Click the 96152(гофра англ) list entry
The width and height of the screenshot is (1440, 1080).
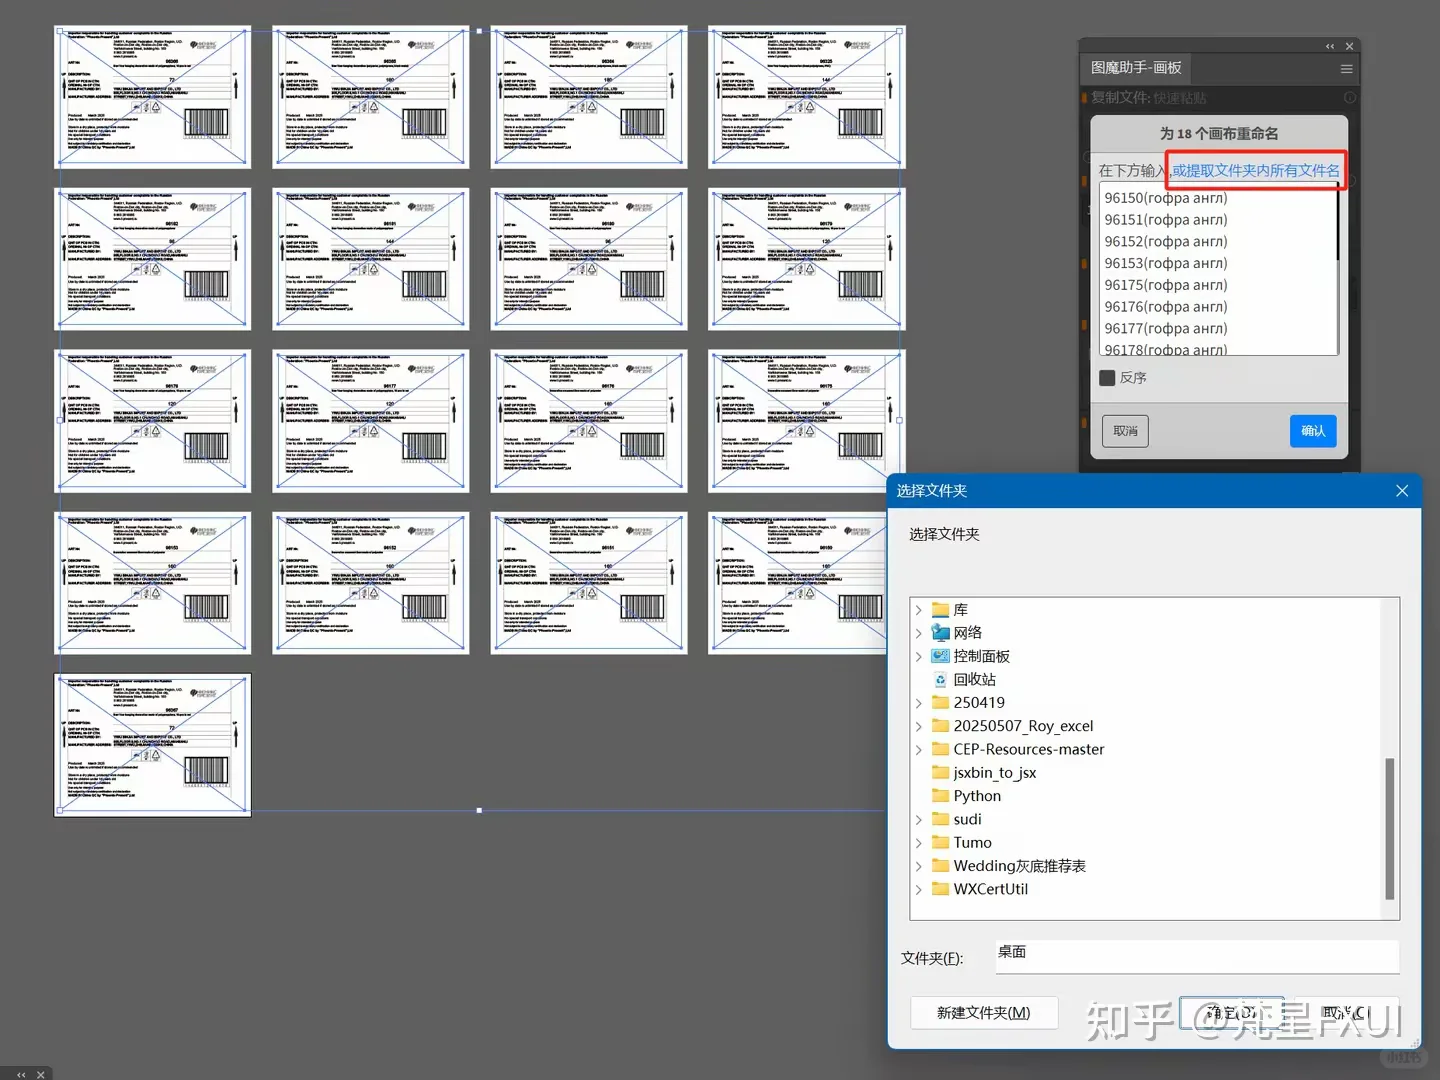click(x=1166, y=242)
